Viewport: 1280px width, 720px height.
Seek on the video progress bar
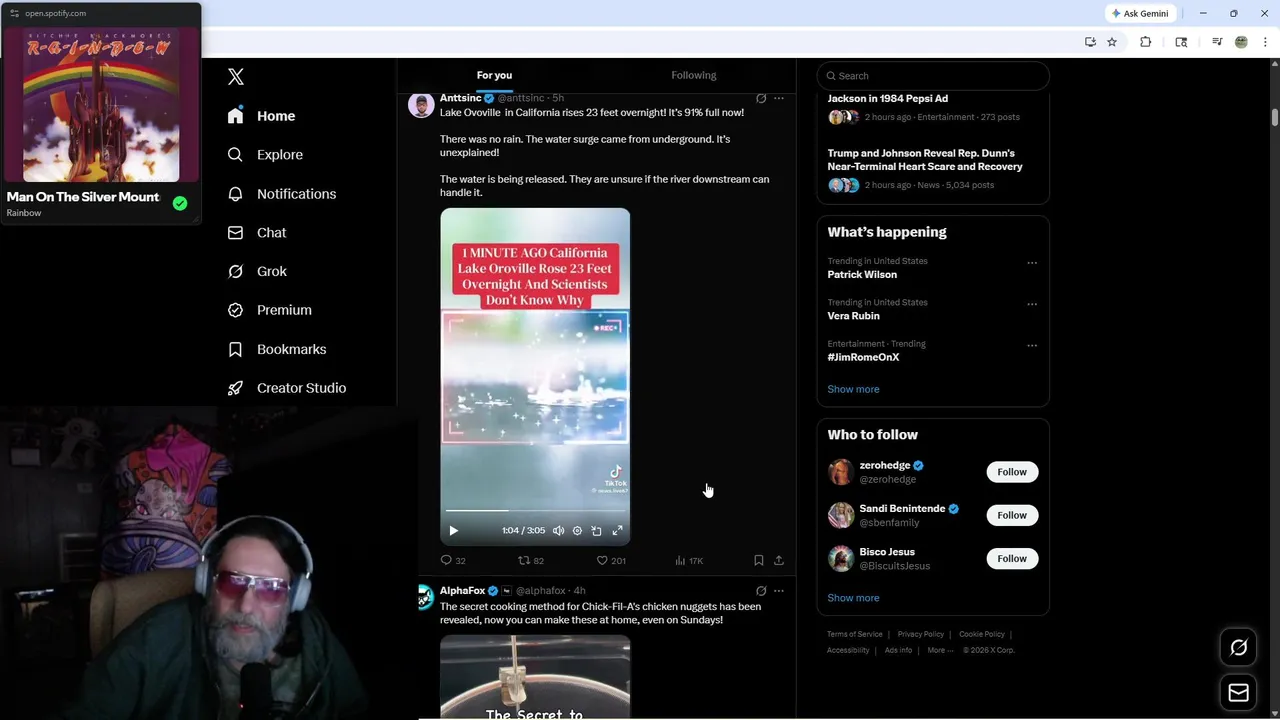click(x=535, y=511)
